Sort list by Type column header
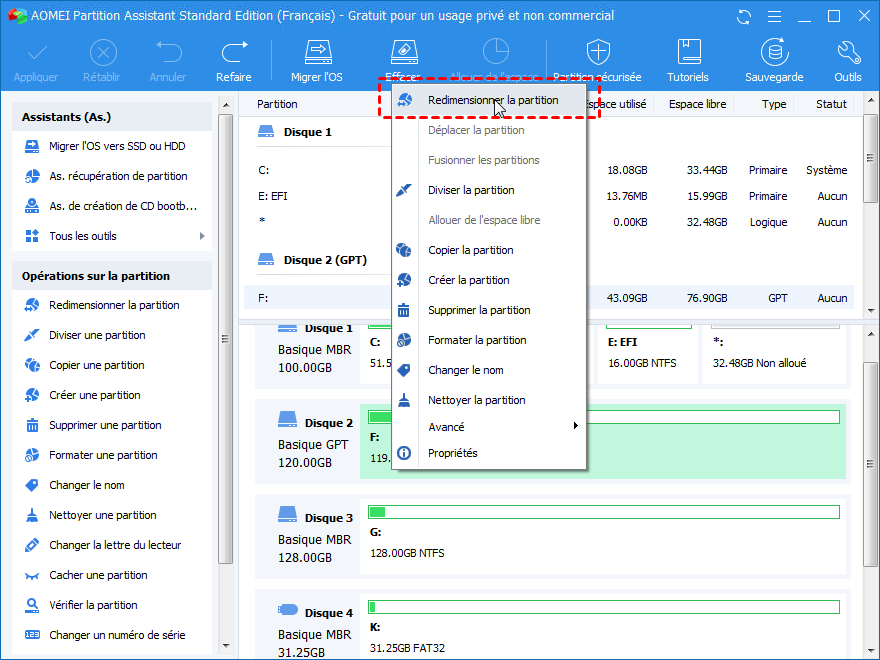 pyautogui.click(x=773, y=104)
